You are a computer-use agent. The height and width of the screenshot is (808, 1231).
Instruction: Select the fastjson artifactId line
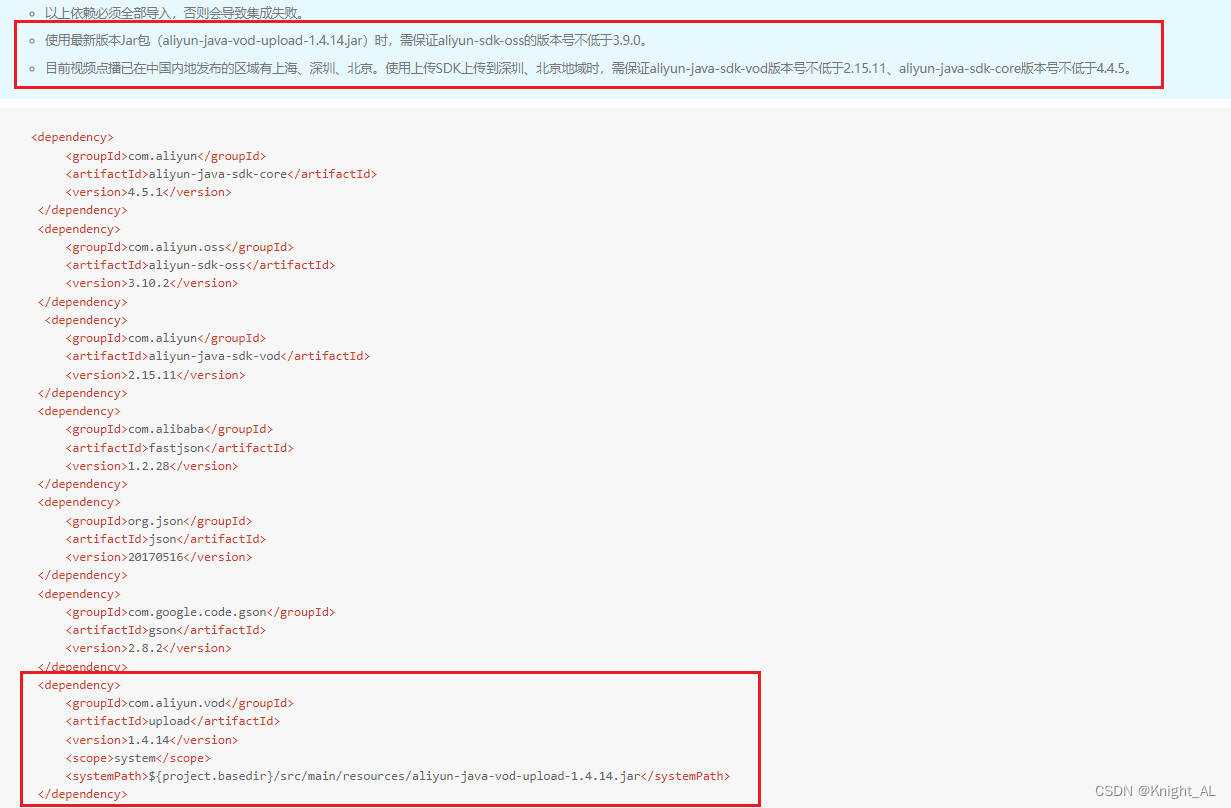(180, 448)
